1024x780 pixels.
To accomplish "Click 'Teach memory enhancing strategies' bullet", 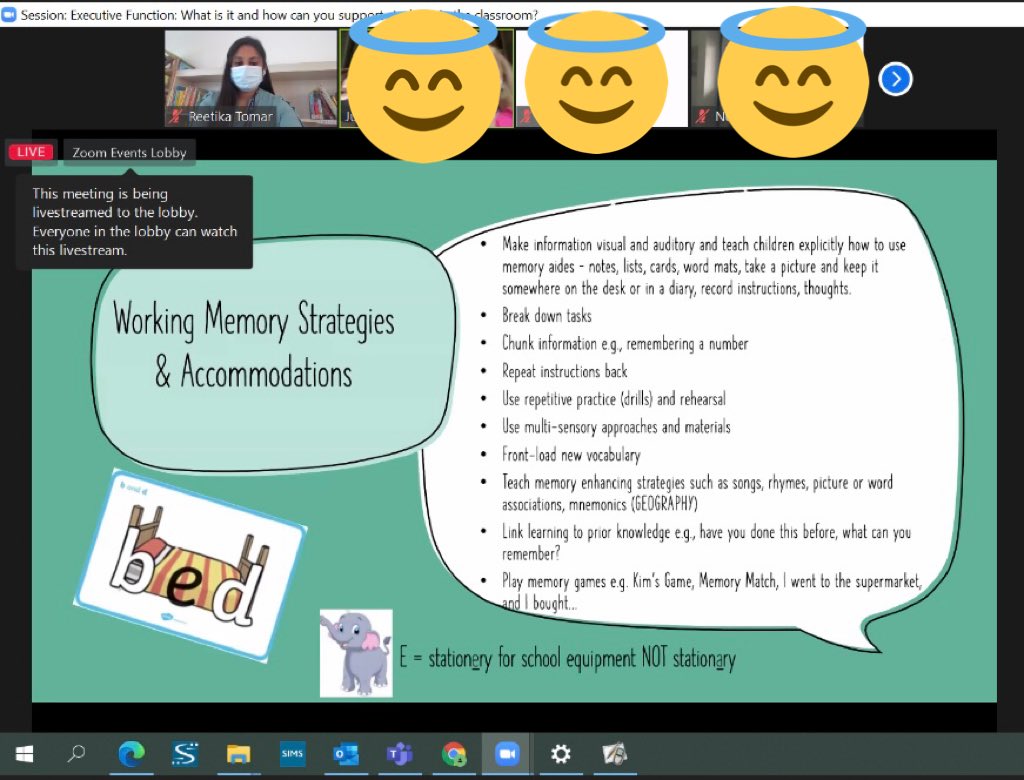I will 697,493.
